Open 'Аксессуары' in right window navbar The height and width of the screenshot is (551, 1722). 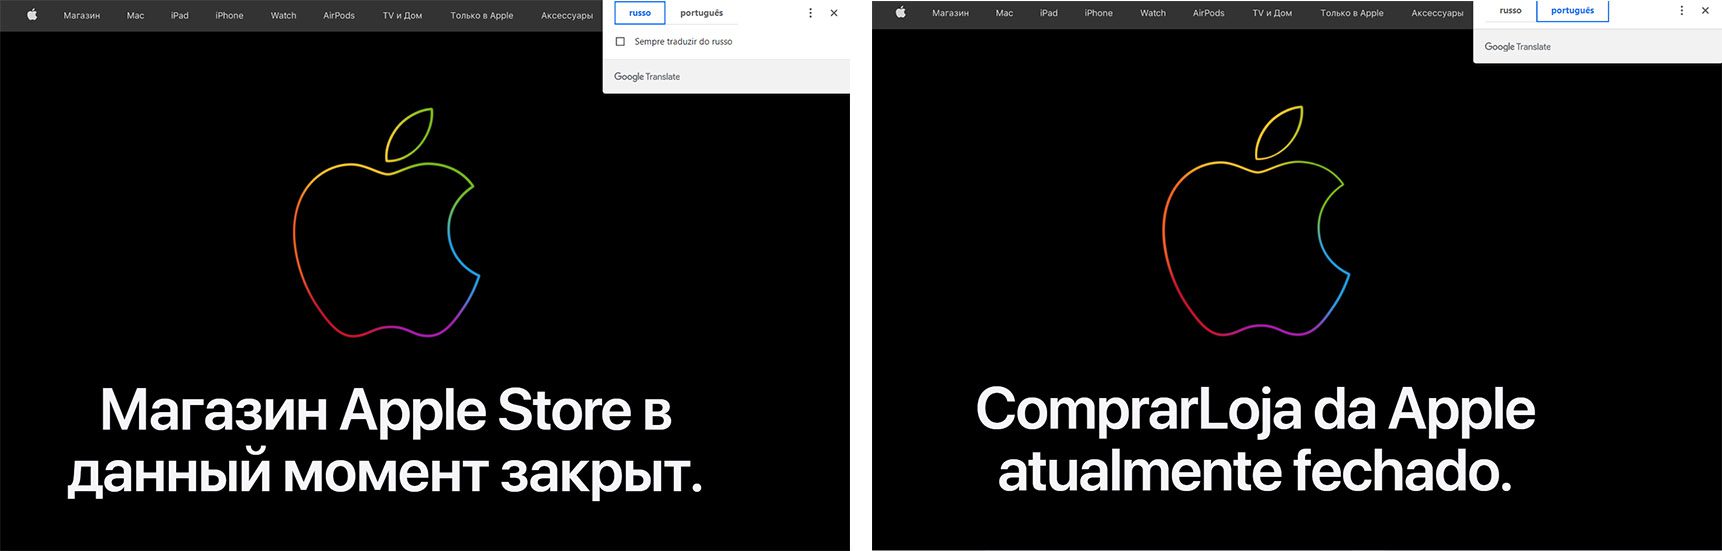coord(1437,13)
